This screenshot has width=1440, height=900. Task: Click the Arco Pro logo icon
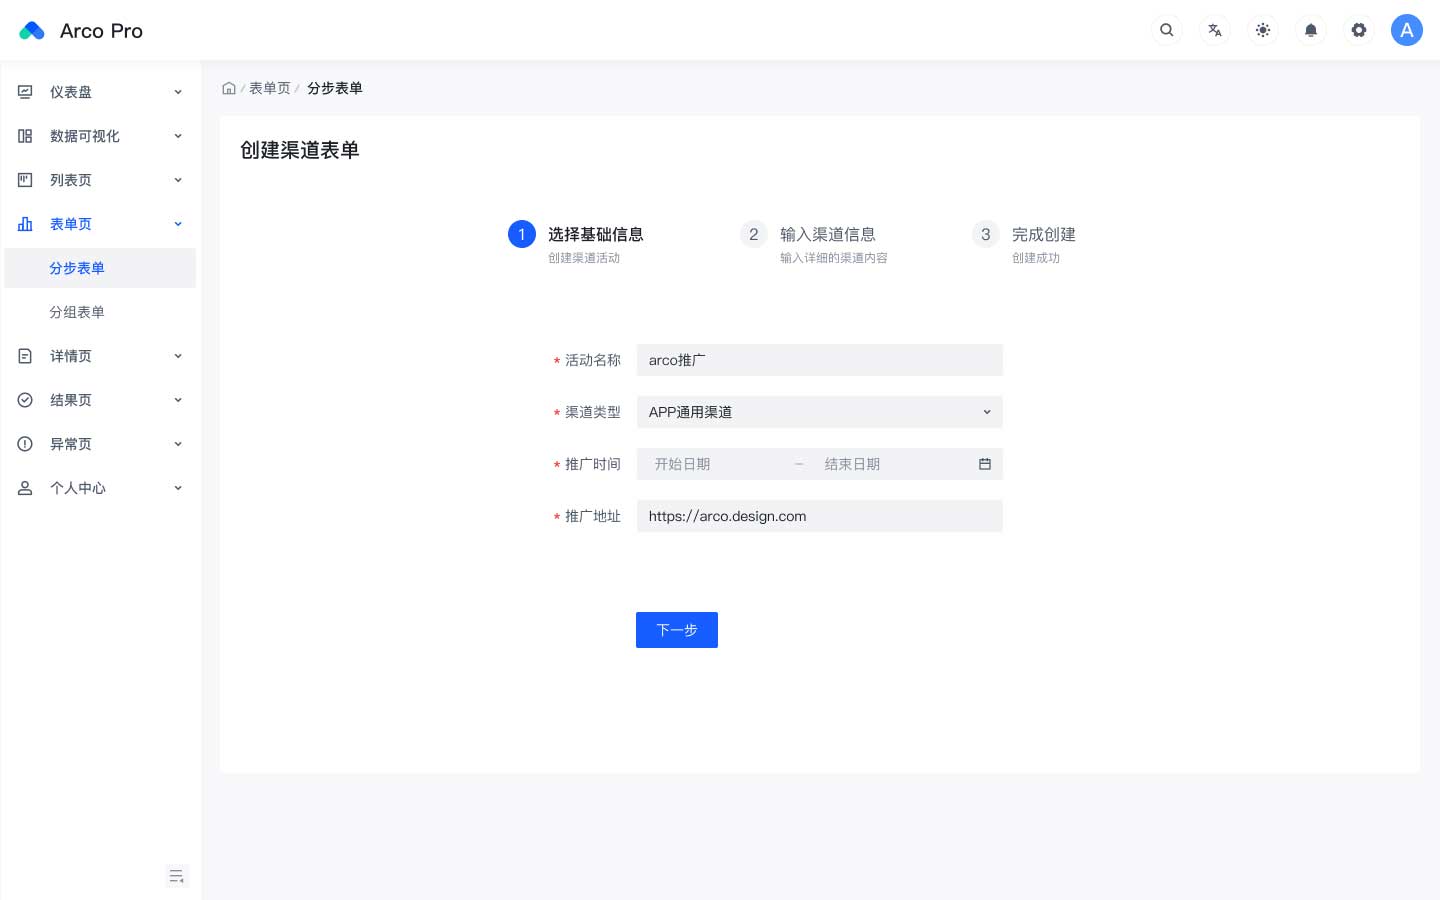coord(32,31)
